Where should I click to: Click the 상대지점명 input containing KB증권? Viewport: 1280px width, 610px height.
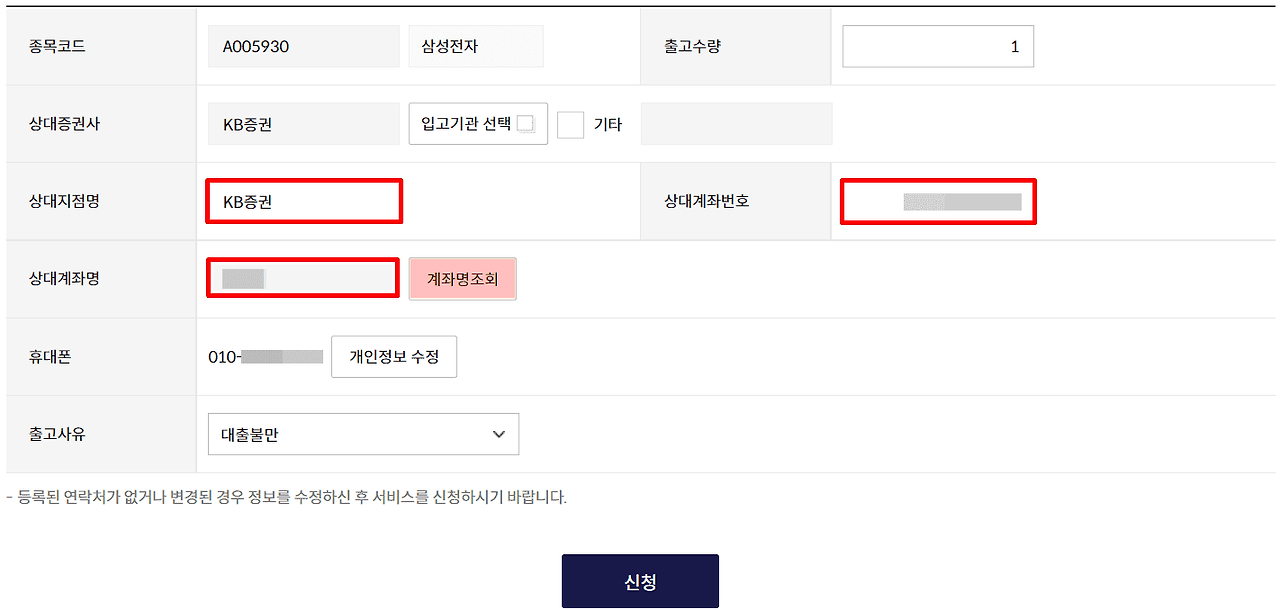click(x=304, y=201)
